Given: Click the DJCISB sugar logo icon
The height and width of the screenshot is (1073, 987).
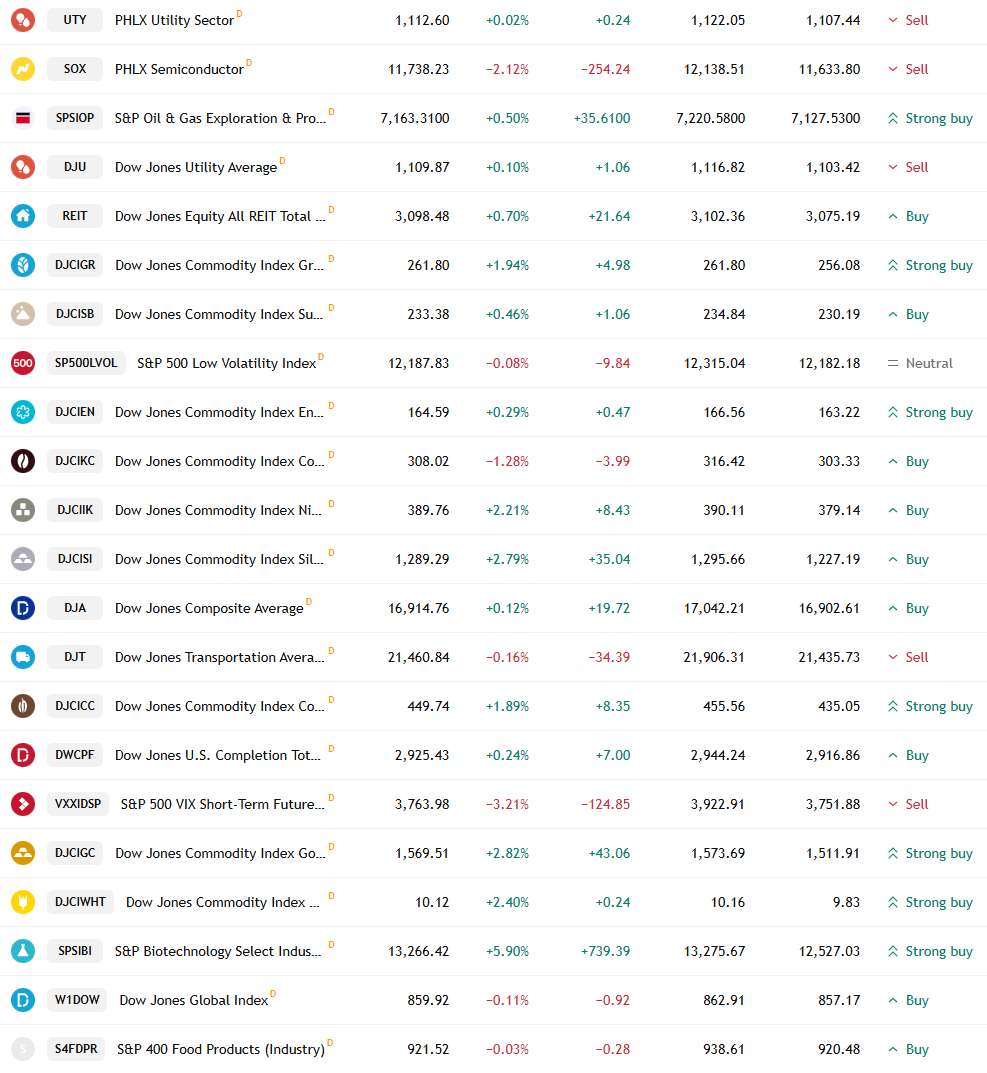Looking at the screenshot, I should 23,314.
